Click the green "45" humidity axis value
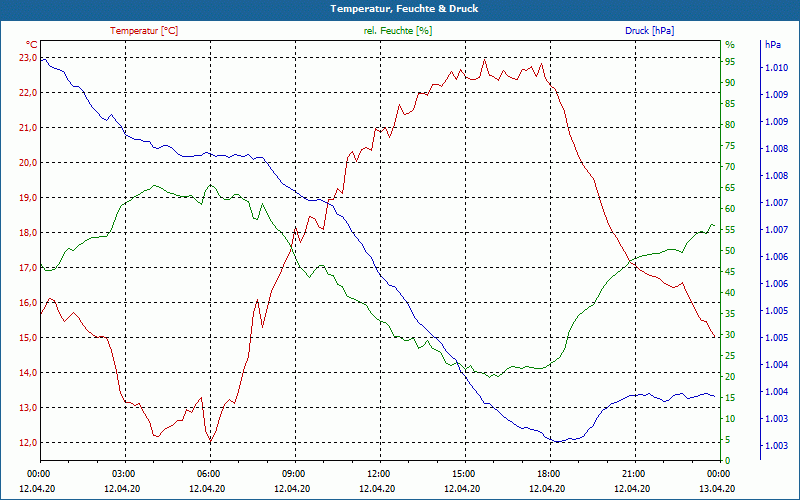 tap(730, 272)
